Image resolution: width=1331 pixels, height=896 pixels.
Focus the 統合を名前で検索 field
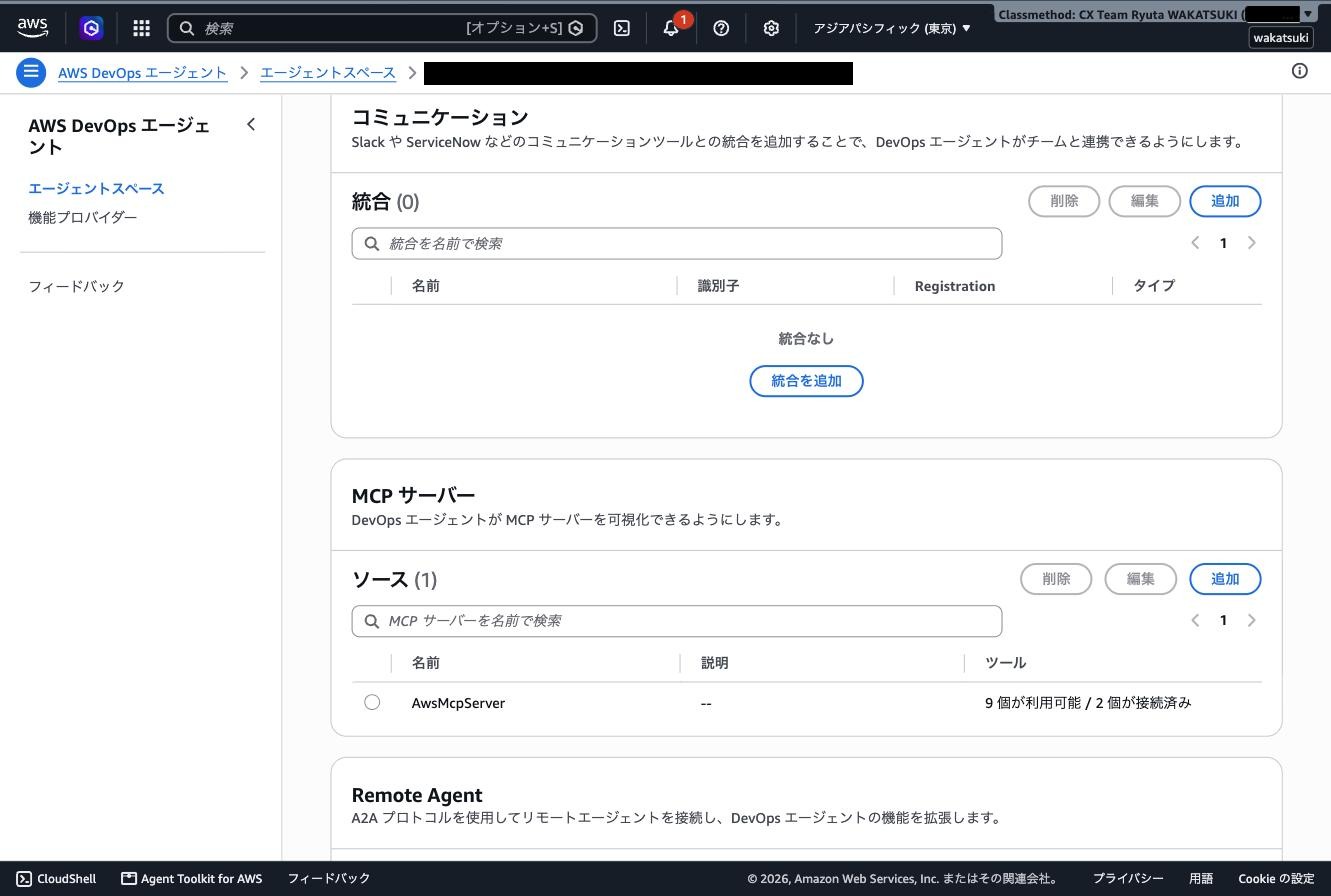click(x=677, y=243)
